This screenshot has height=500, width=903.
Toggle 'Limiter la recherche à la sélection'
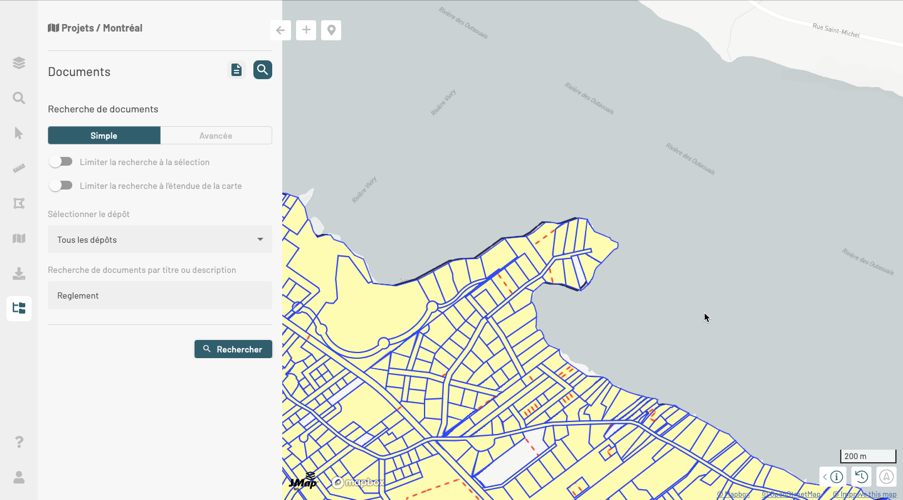pyautogui.click(x=61, y=162)
